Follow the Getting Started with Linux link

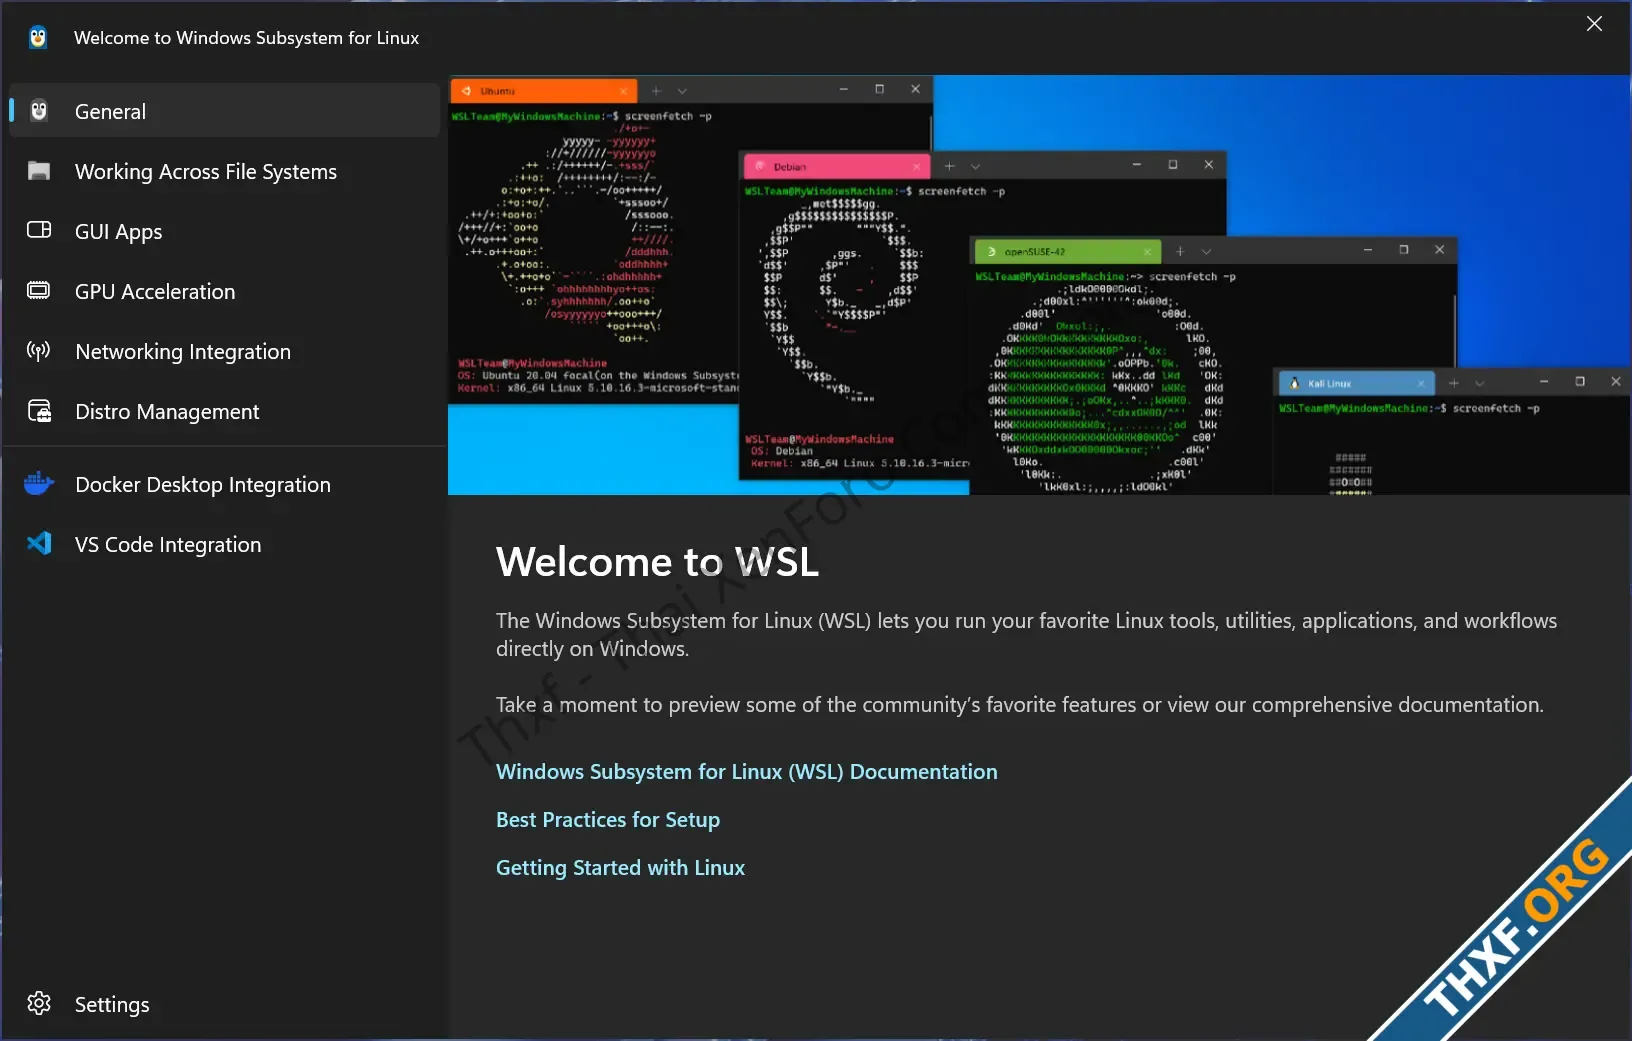pos(620,868)
